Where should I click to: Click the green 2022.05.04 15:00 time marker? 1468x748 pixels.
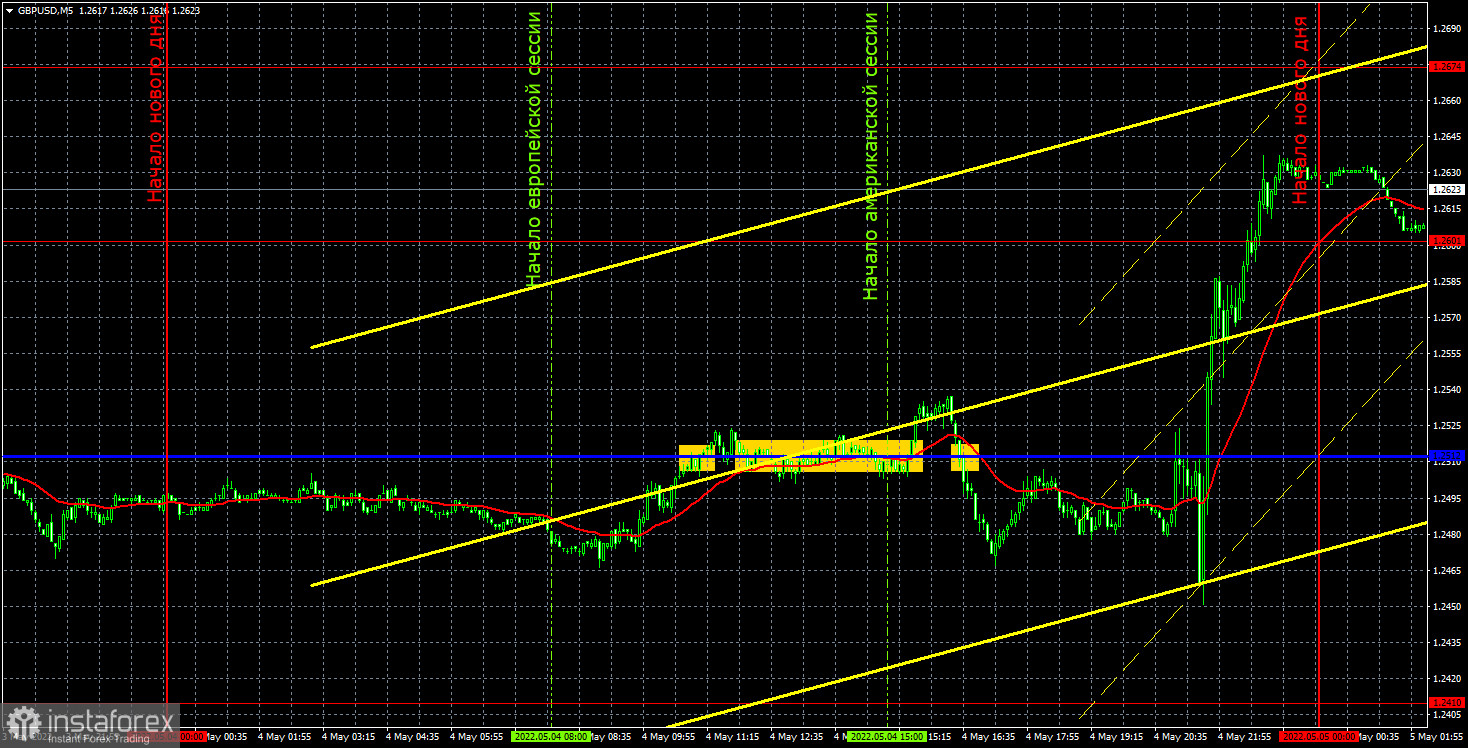pyautogui.click(x=886, y=737)
